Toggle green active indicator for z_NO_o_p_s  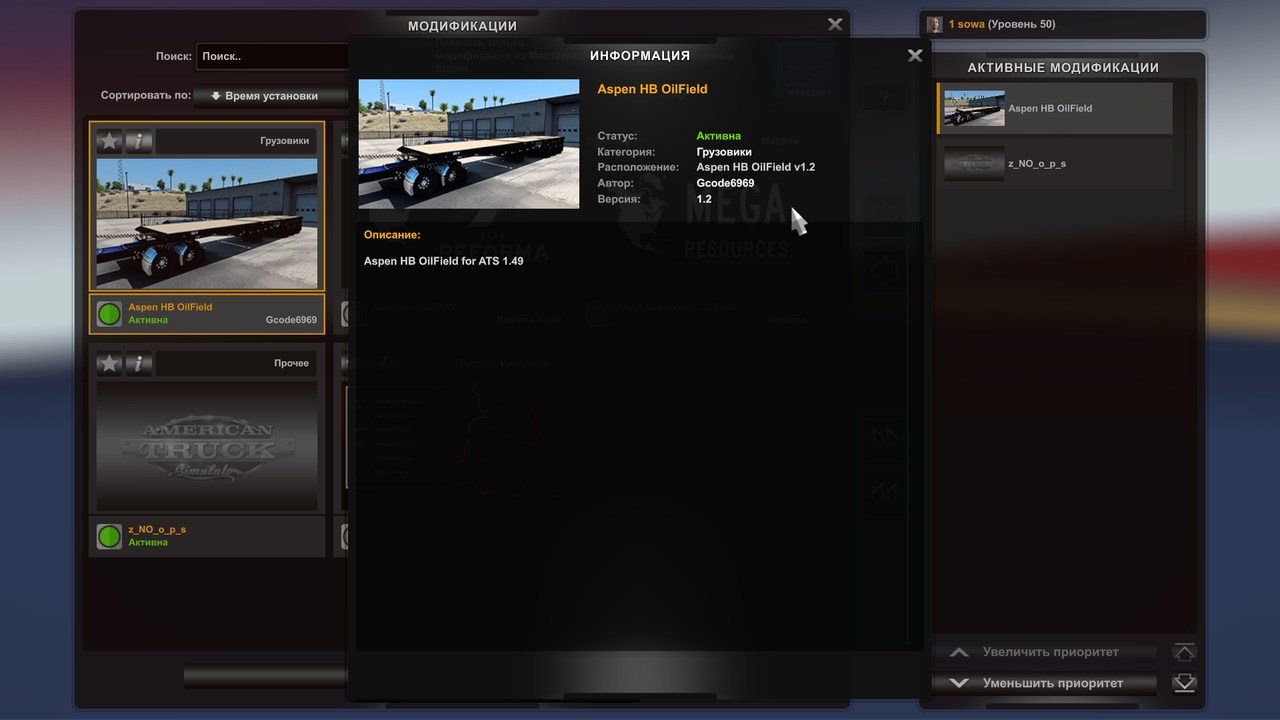pos(109,536)
